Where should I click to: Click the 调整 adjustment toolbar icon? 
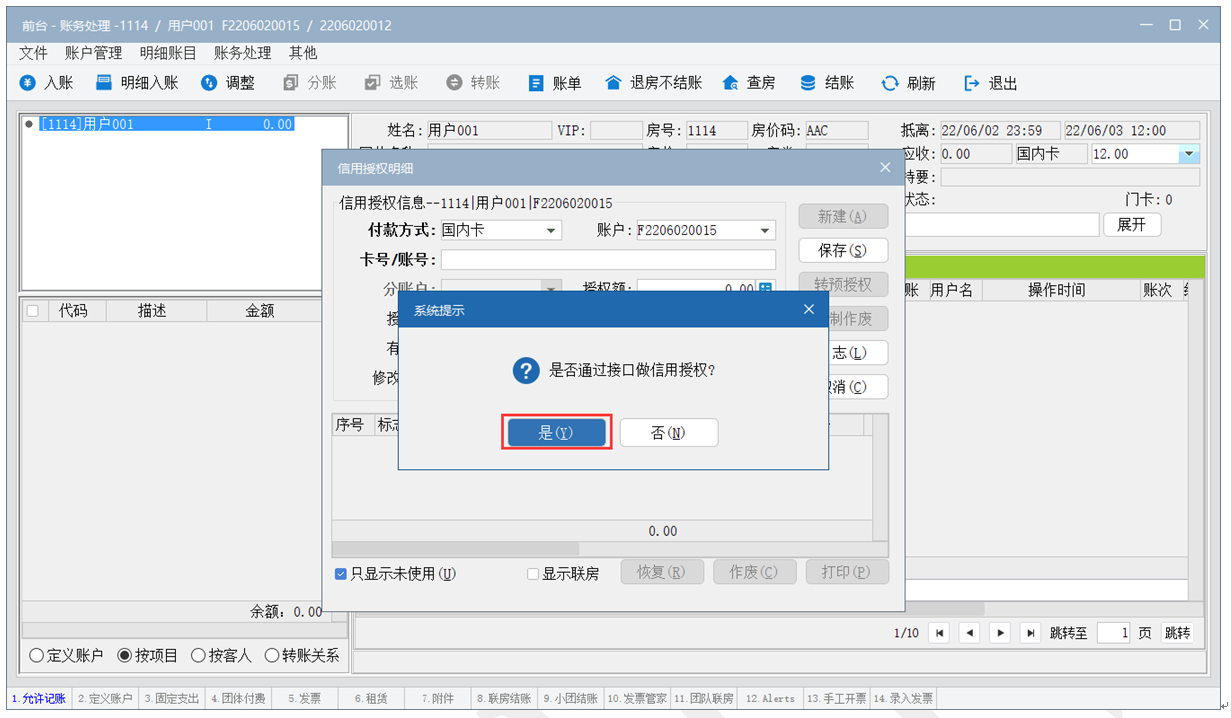point(209,84)
